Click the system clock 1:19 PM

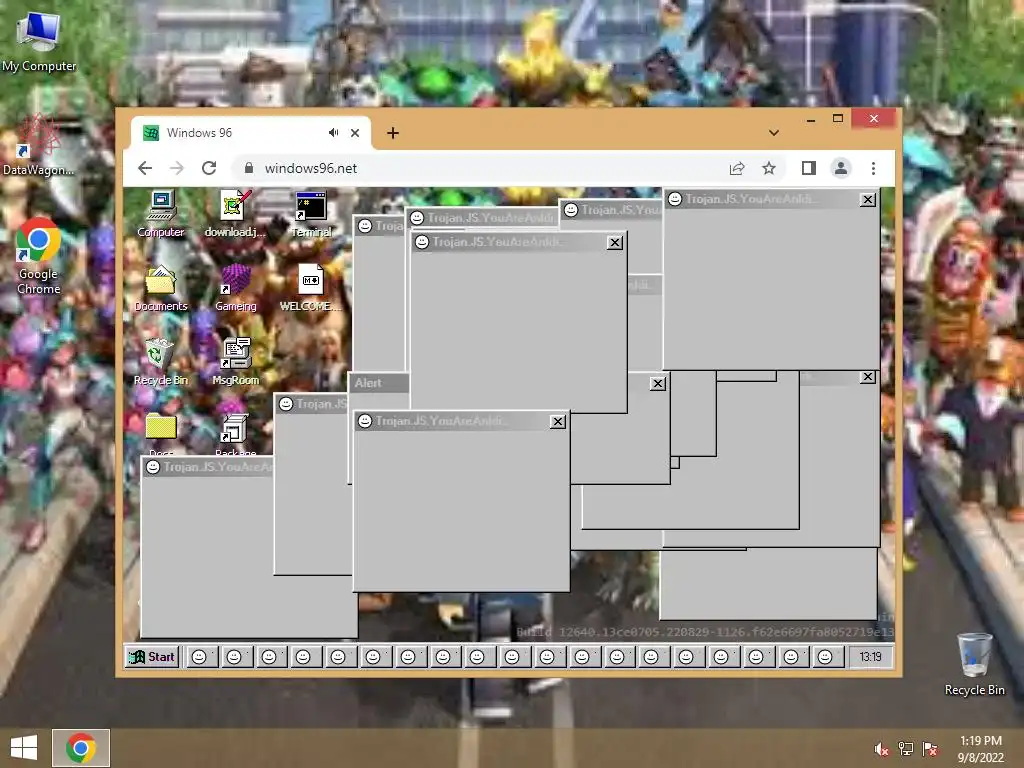click(980, 749)
